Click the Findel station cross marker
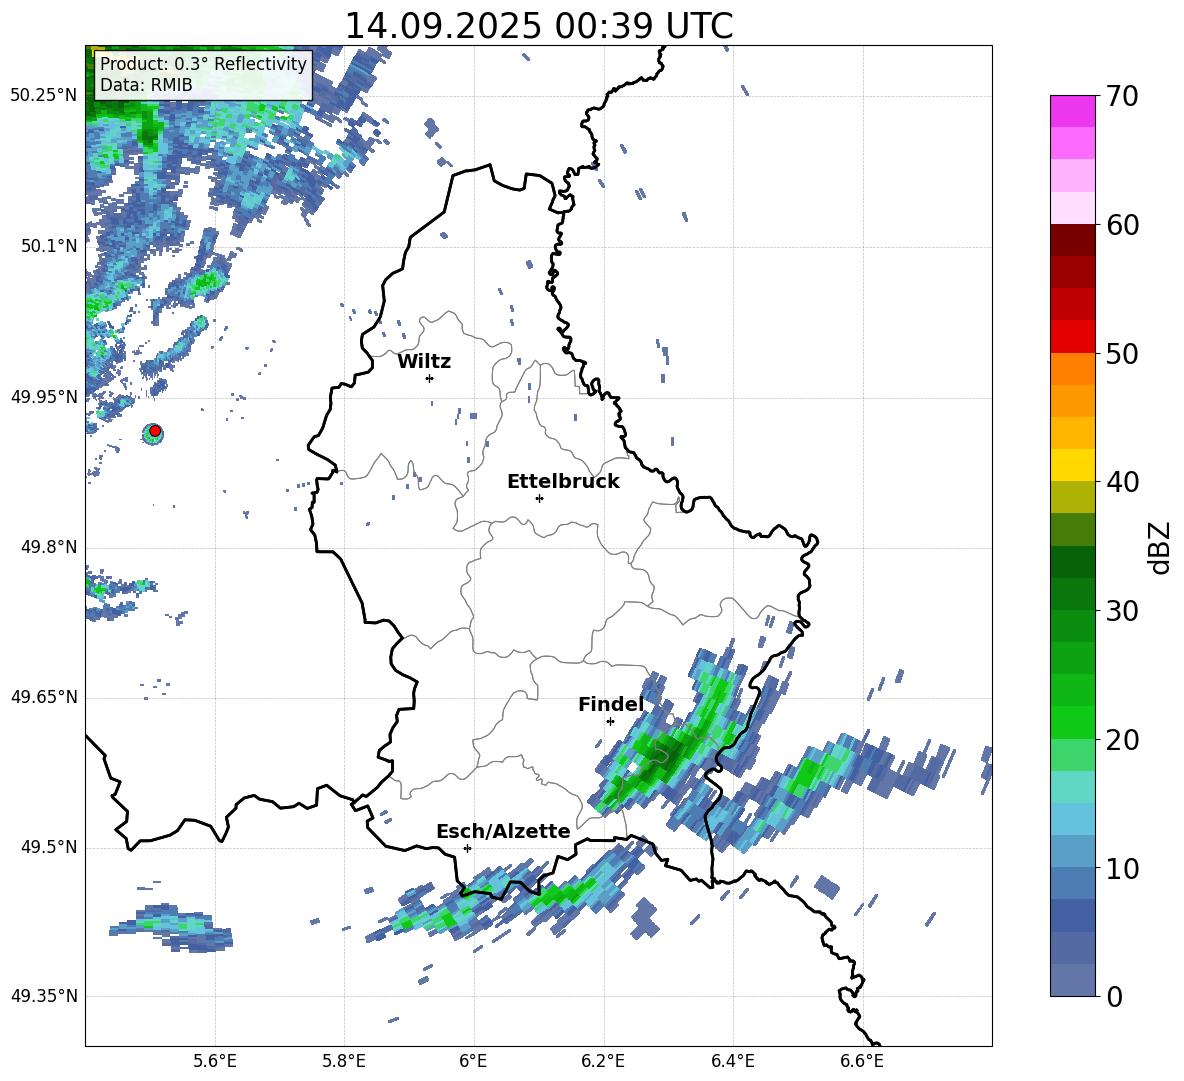1184x1081 pixels. point(610,722)
